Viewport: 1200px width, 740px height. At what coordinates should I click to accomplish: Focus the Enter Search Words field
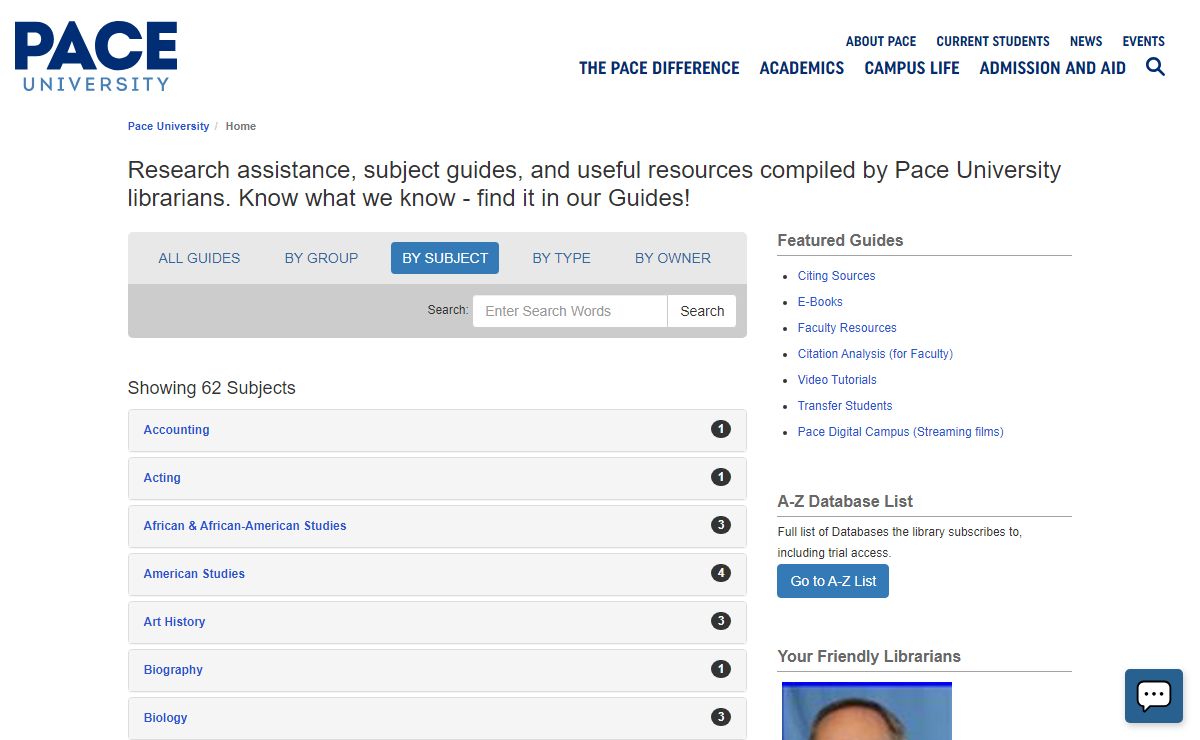pos(570,311)
